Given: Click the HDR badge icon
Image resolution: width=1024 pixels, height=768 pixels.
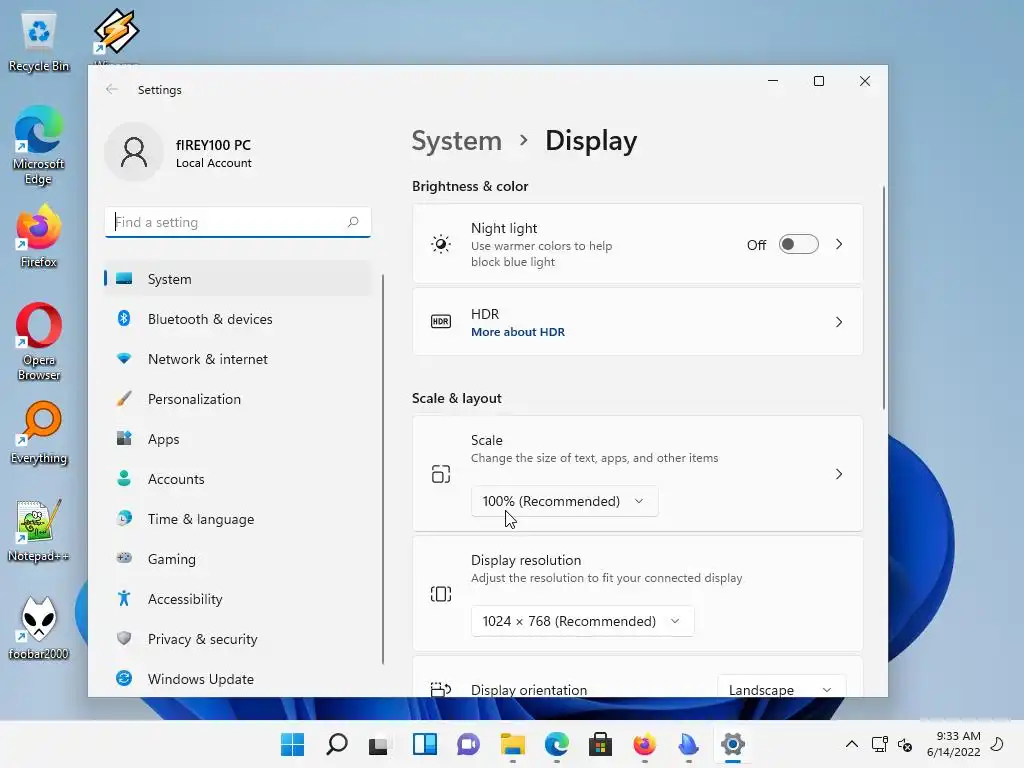Looking at the screenshot, I should point(441,322).
